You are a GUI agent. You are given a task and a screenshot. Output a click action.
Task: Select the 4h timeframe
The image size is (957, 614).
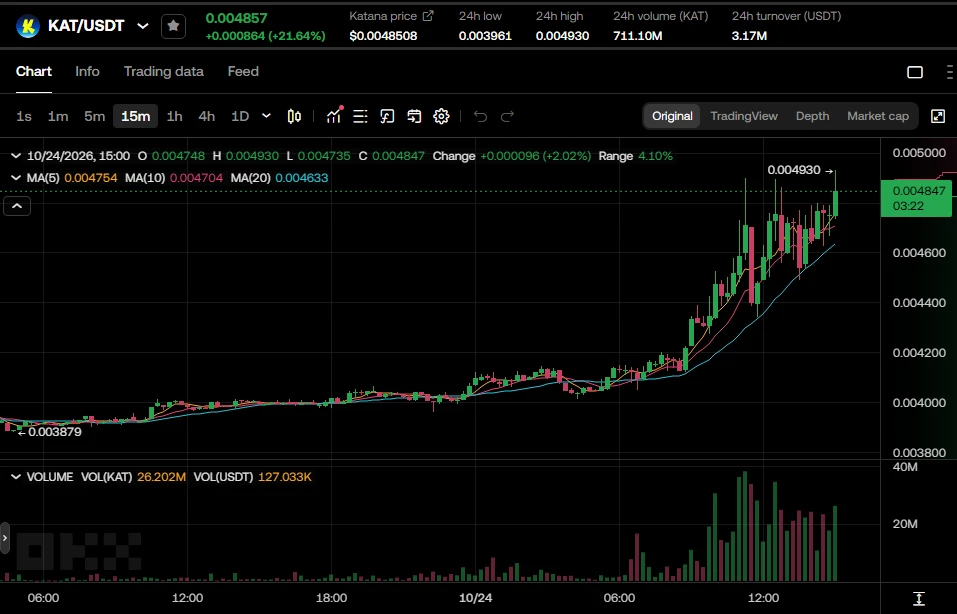click(x=207, y=116)
